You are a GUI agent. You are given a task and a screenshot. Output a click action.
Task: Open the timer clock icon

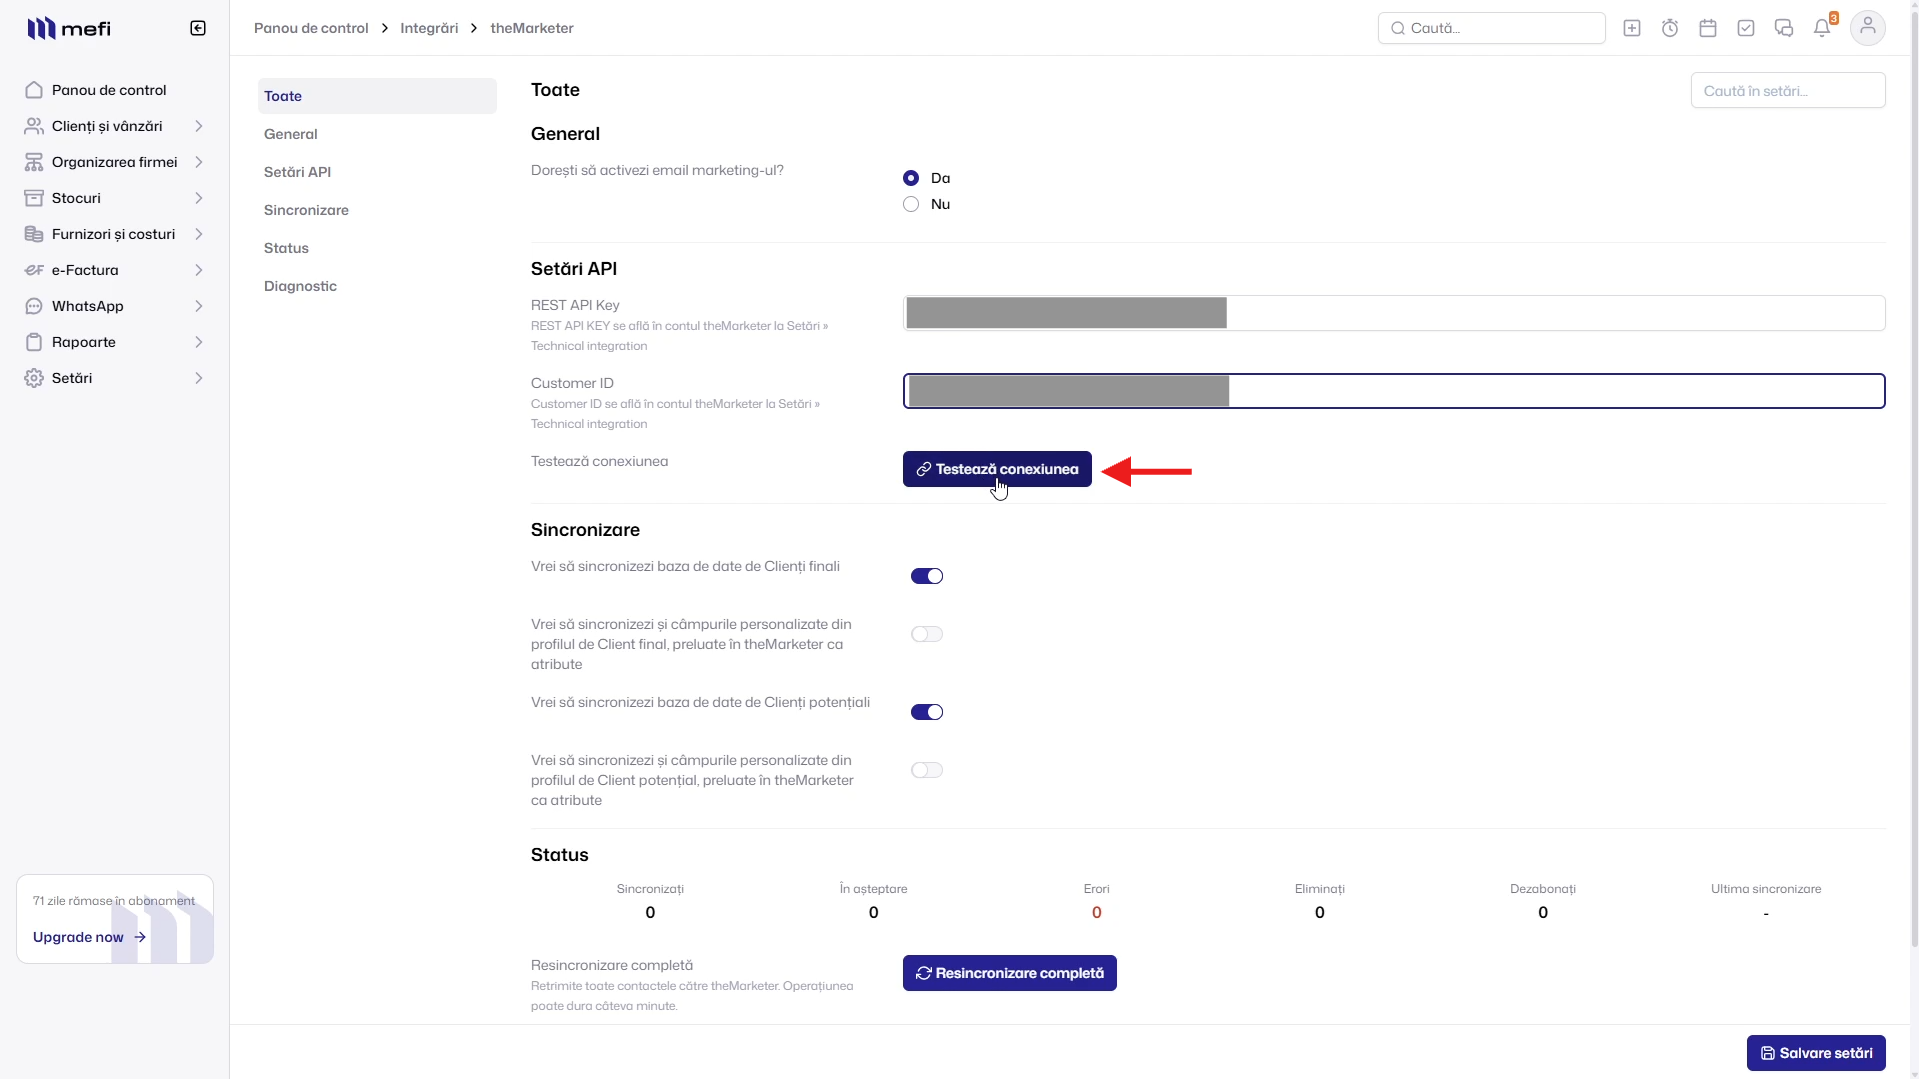click(x=1670, y=28)
